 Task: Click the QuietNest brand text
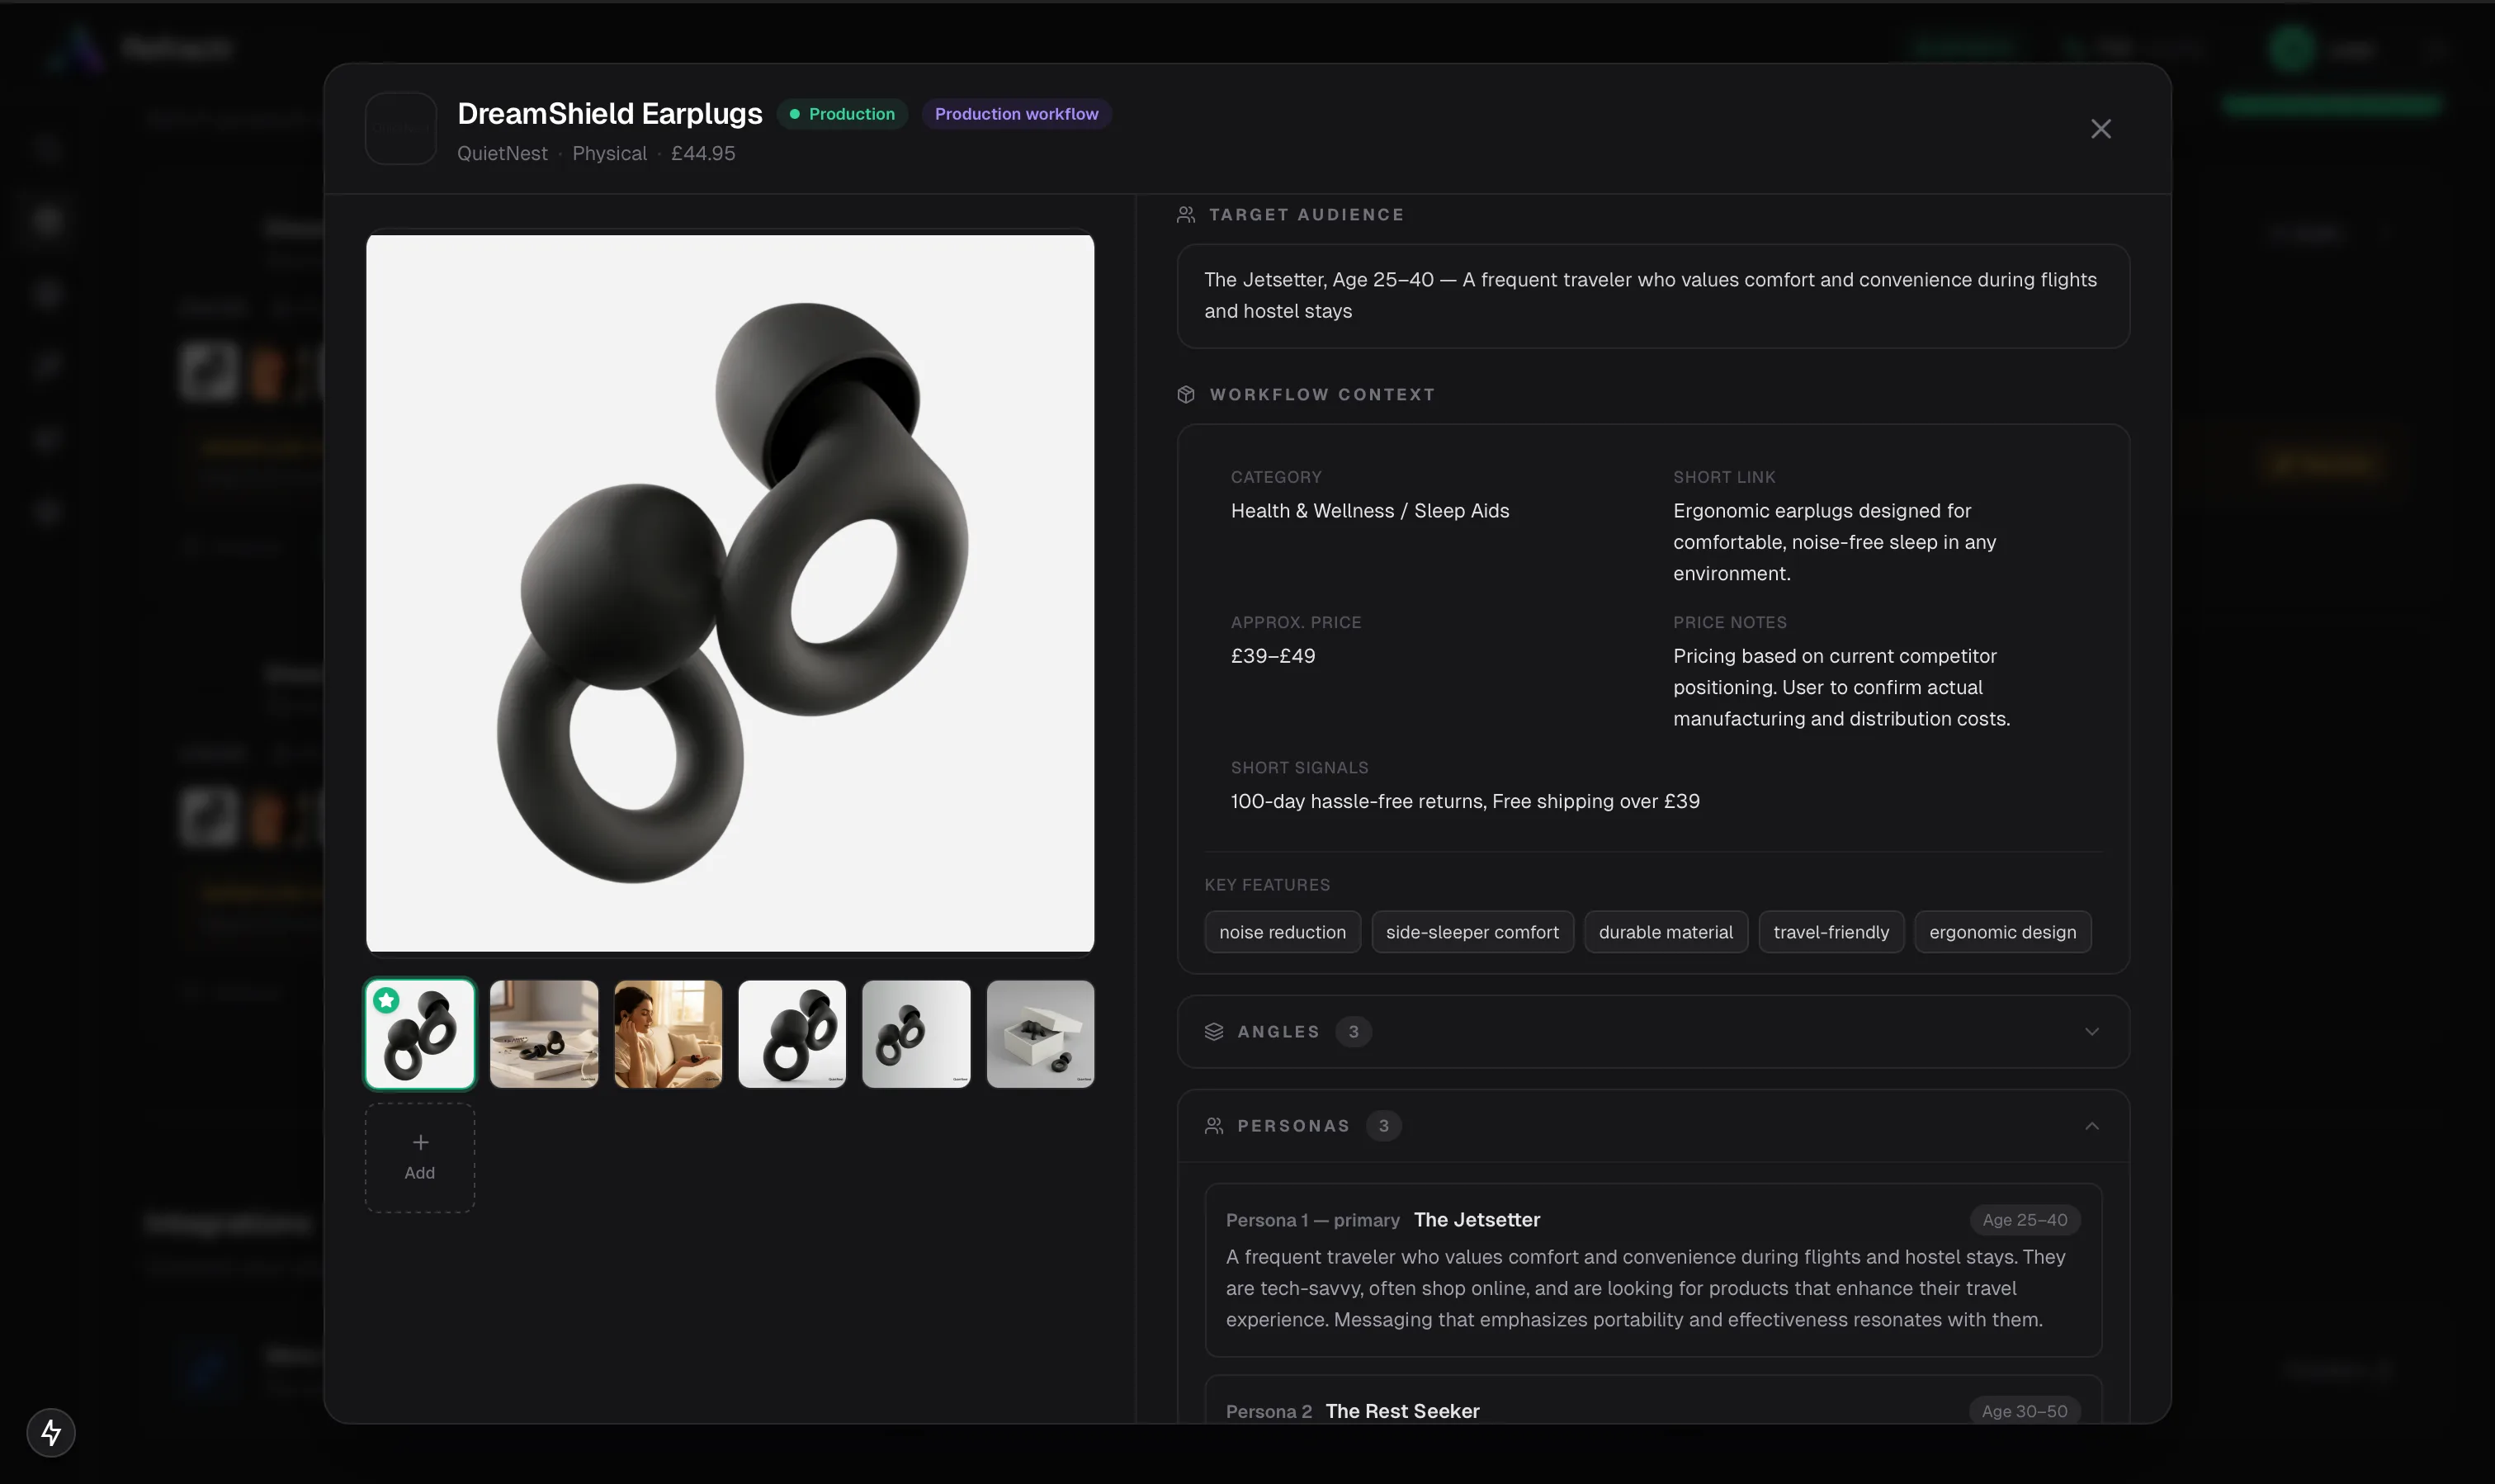502,154
